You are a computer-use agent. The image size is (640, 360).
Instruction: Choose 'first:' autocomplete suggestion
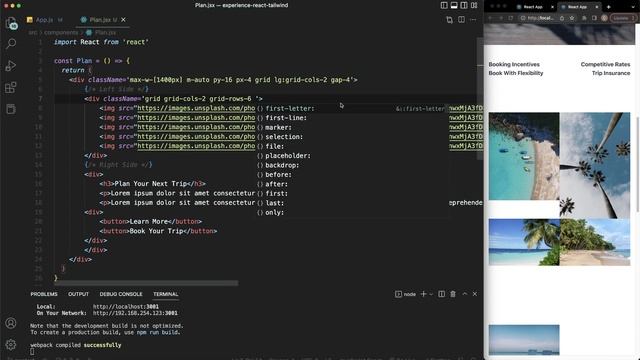352,193
